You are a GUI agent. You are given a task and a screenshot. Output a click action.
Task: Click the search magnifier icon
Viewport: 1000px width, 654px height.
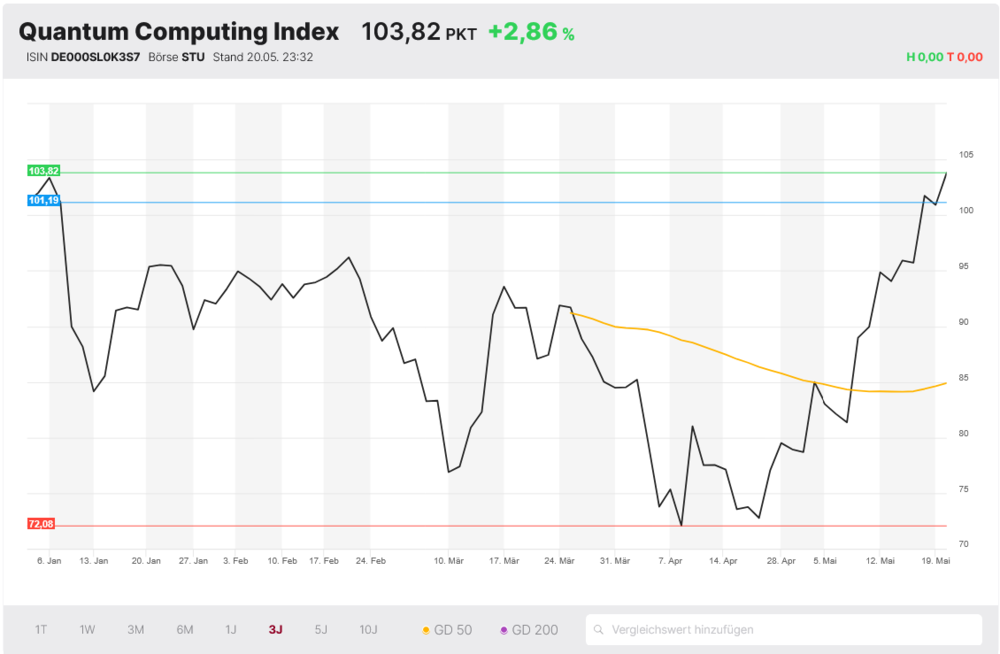598,630
